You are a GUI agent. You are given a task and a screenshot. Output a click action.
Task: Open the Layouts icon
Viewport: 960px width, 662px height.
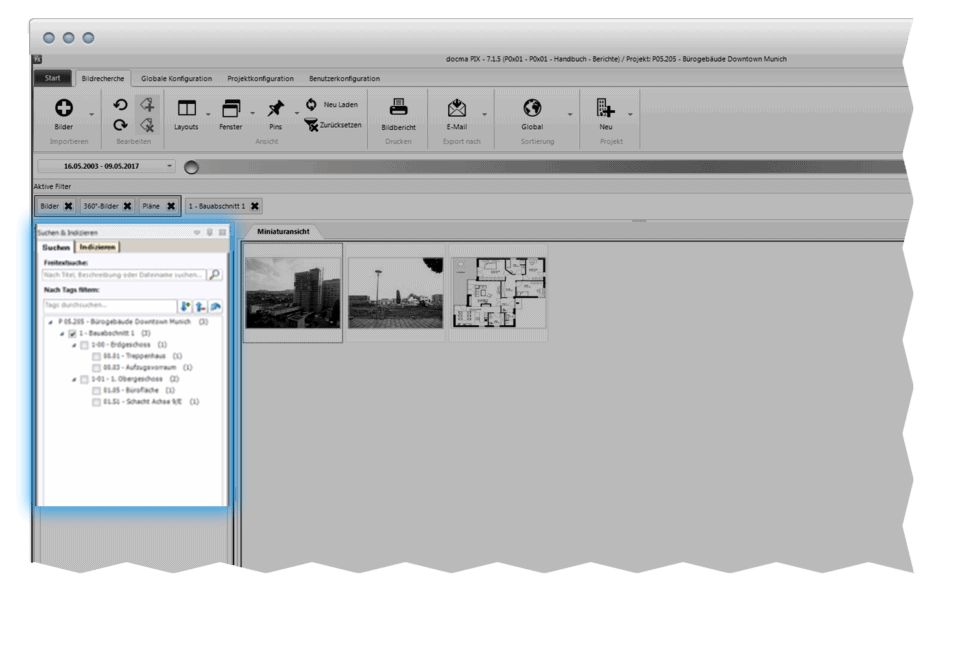(187, 108)
